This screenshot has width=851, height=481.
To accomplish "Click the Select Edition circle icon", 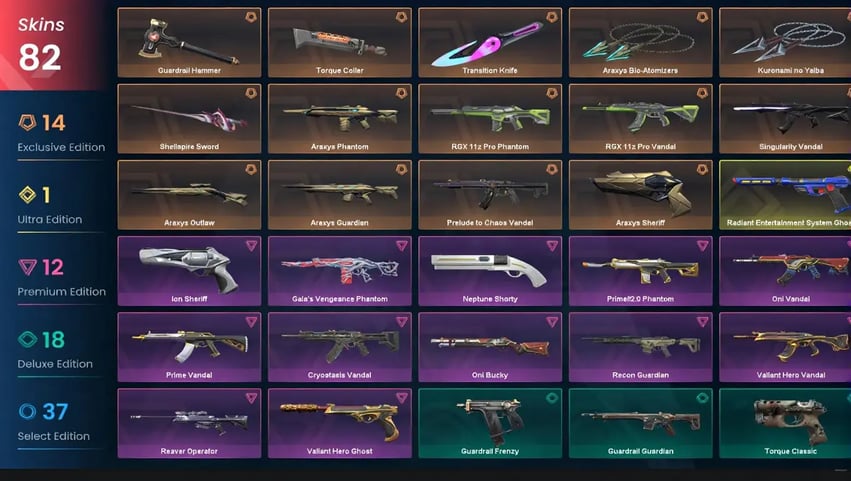I will coord(27,411).
